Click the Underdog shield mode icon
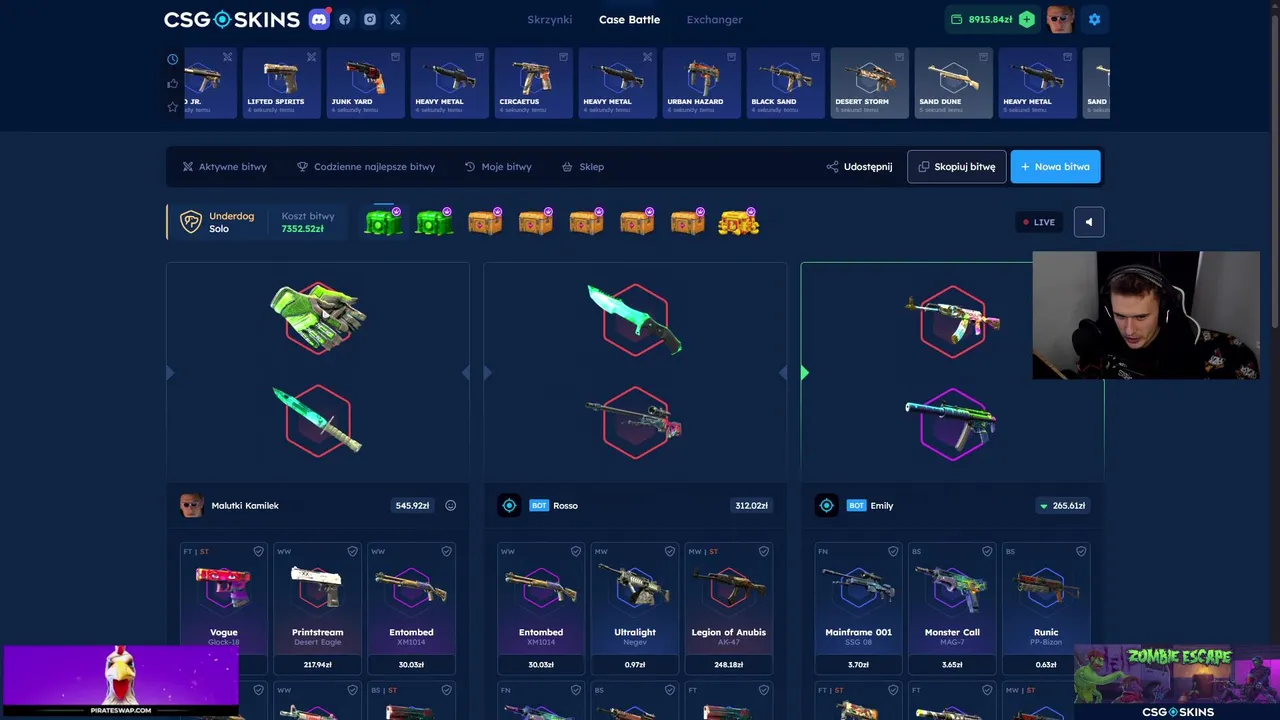 coord(190,222)
